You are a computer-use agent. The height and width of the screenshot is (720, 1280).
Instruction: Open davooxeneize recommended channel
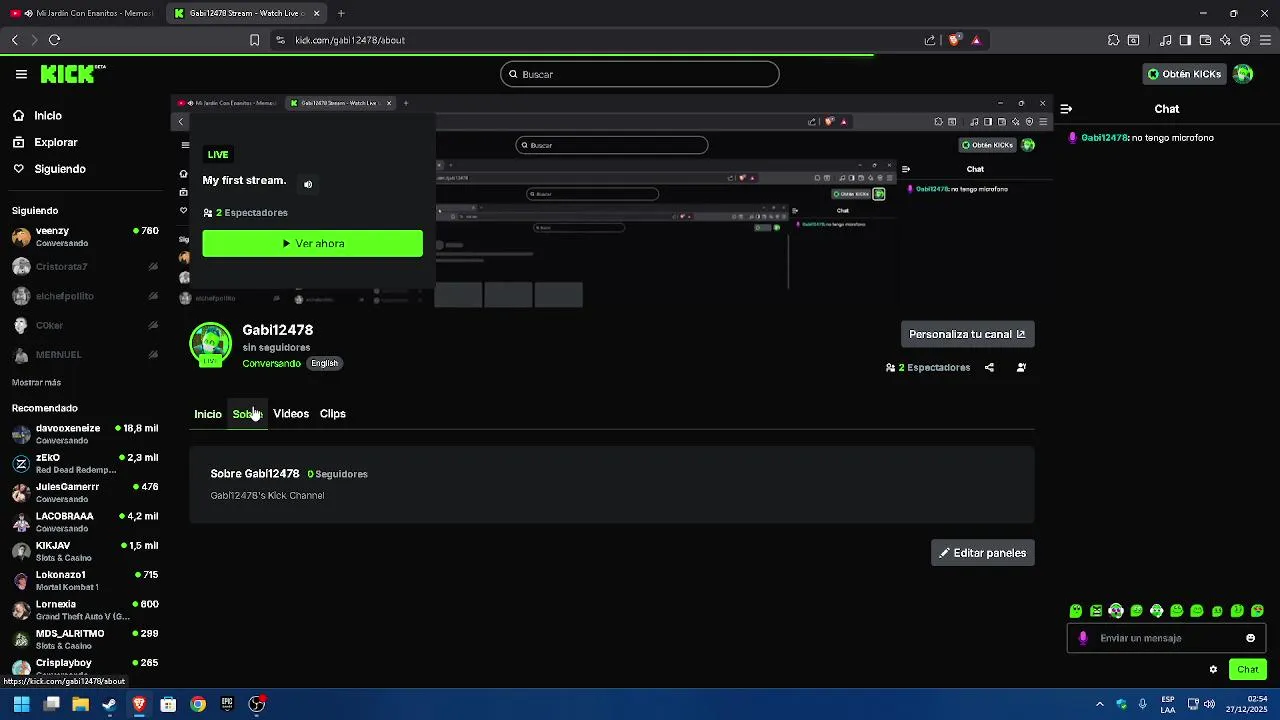(85, 434)
